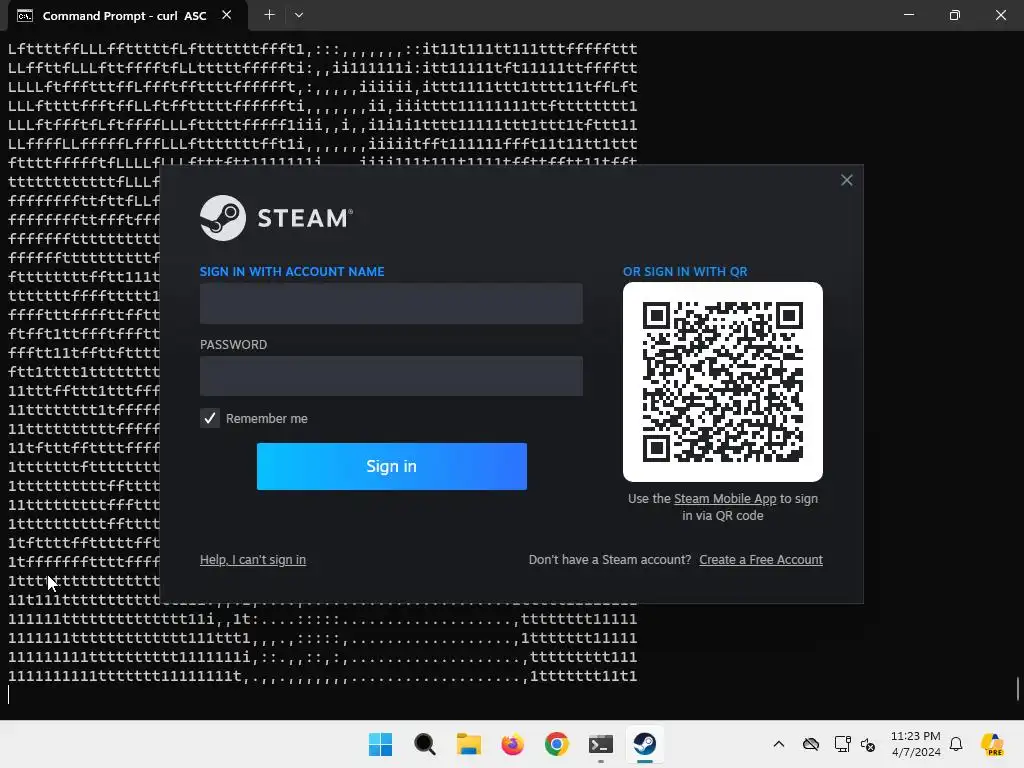Click the Steam logo in the sign-in dialog

coord(276,218)
